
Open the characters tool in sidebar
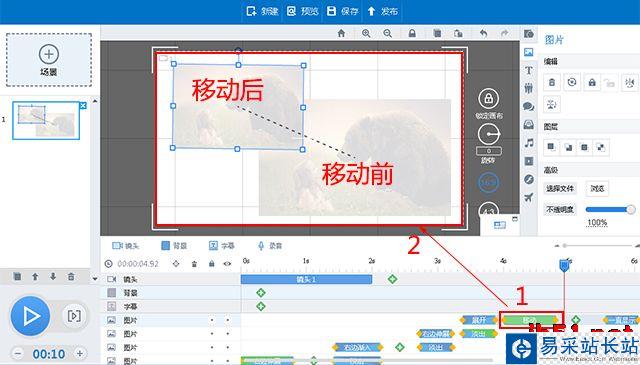pos(529,88)
